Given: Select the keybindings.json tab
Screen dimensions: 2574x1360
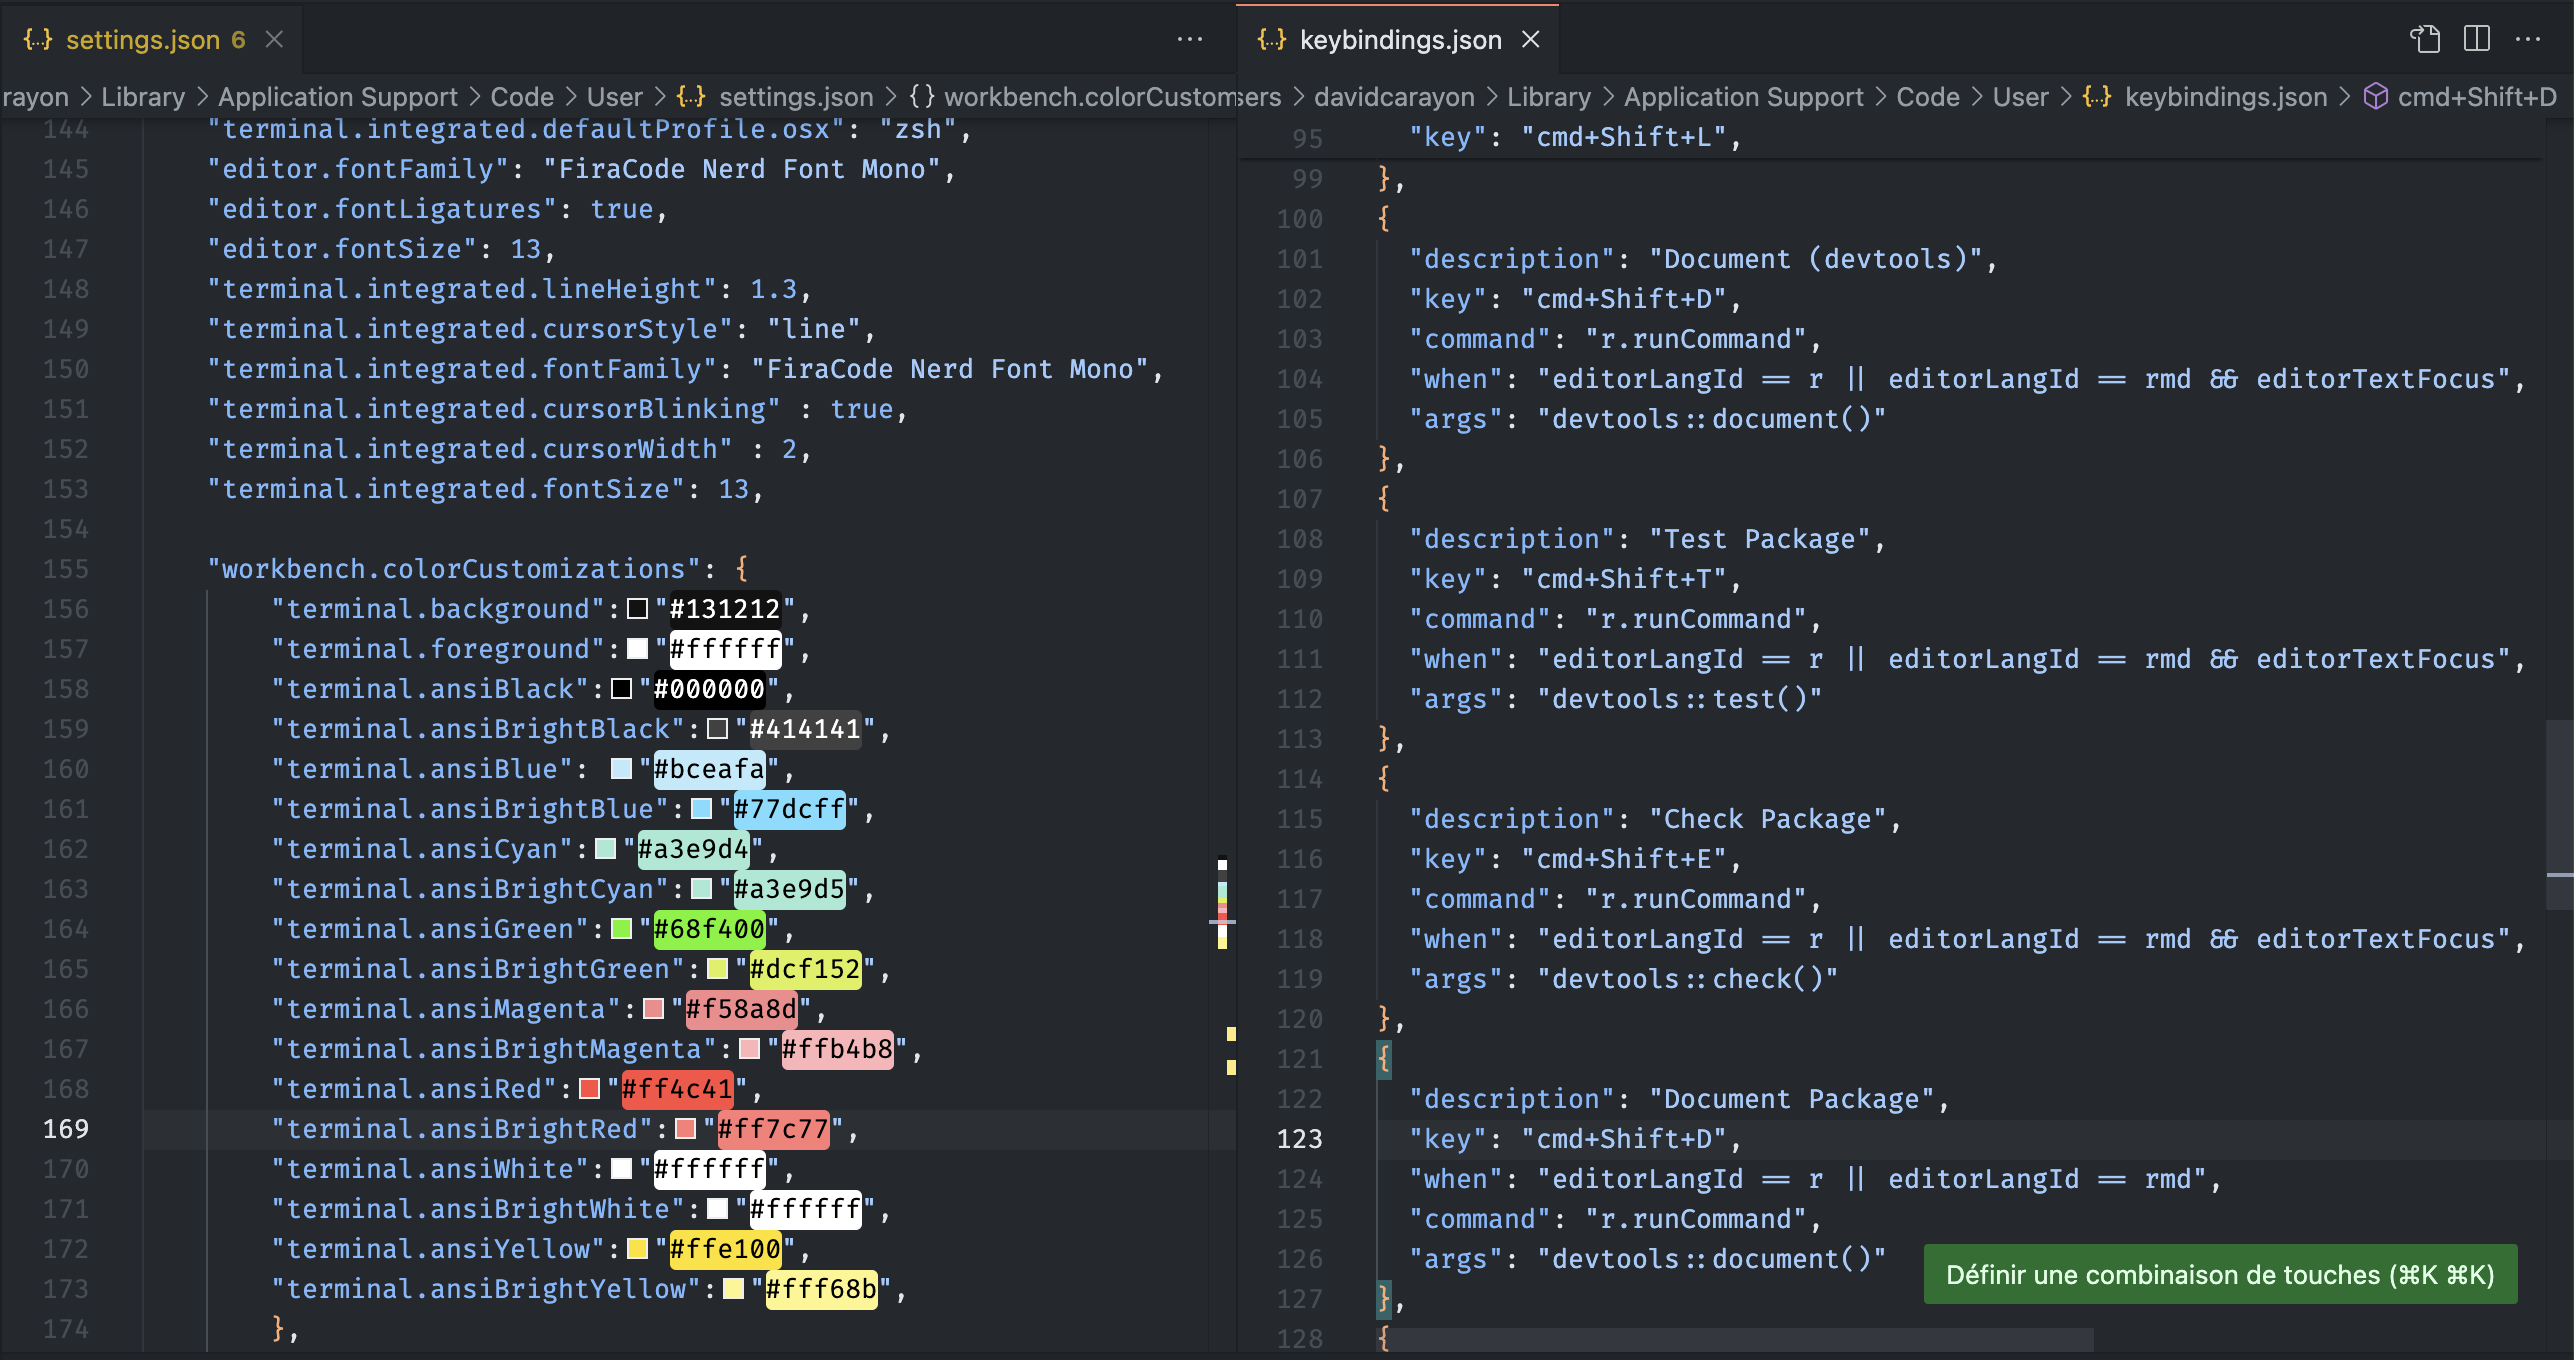Looking at the screenshot, I should (1399, 39).
